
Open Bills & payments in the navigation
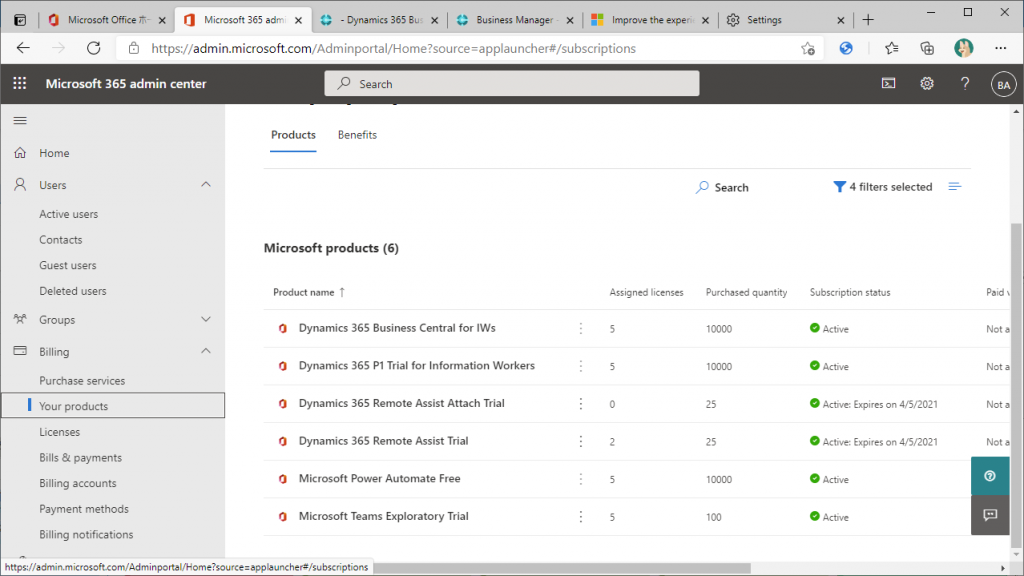coord(80,457)
